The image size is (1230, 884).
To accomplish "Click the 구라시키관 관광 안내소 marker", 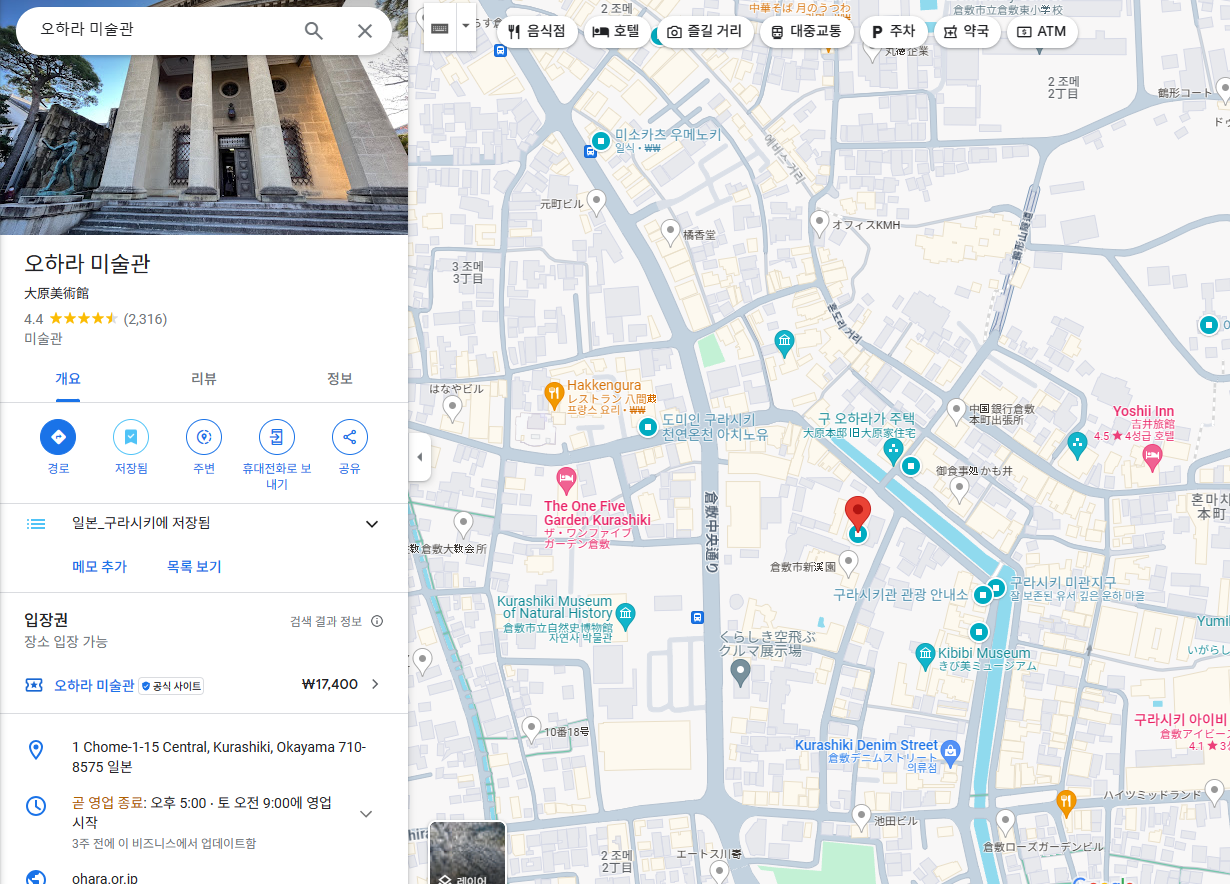I will click(x=982, y=595).
